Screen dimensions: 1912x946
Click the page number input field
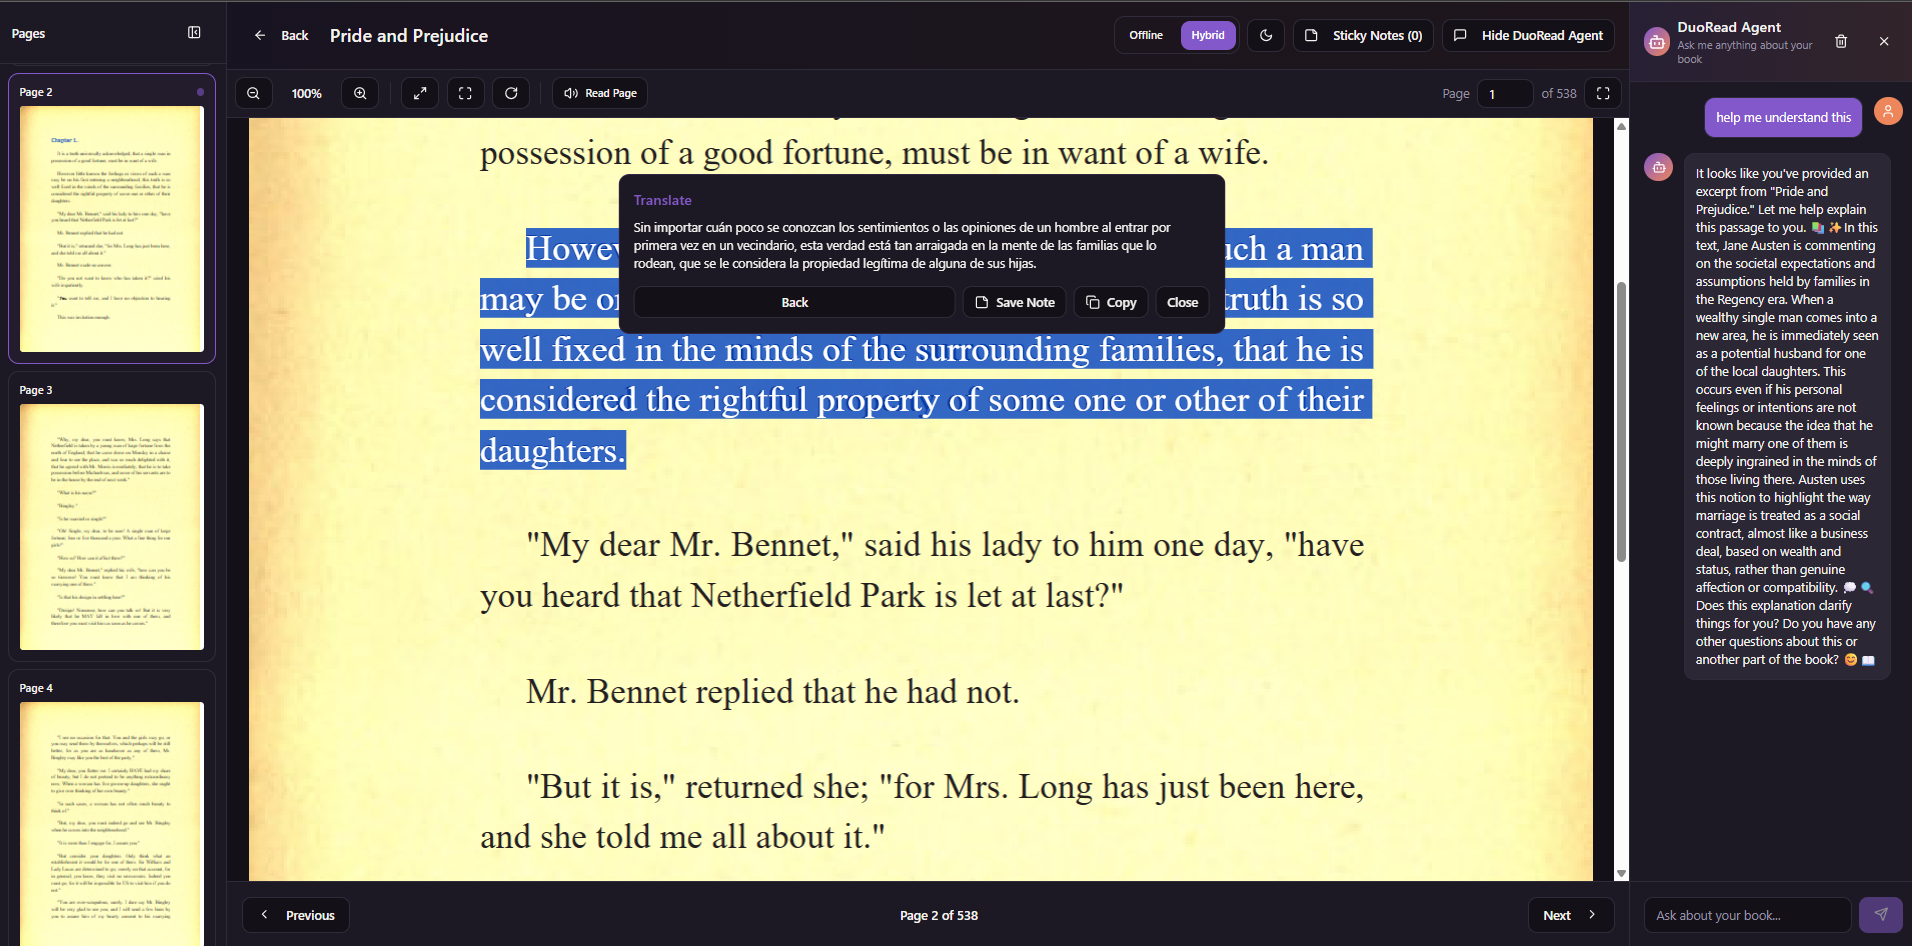click(x=1504, y=93)
